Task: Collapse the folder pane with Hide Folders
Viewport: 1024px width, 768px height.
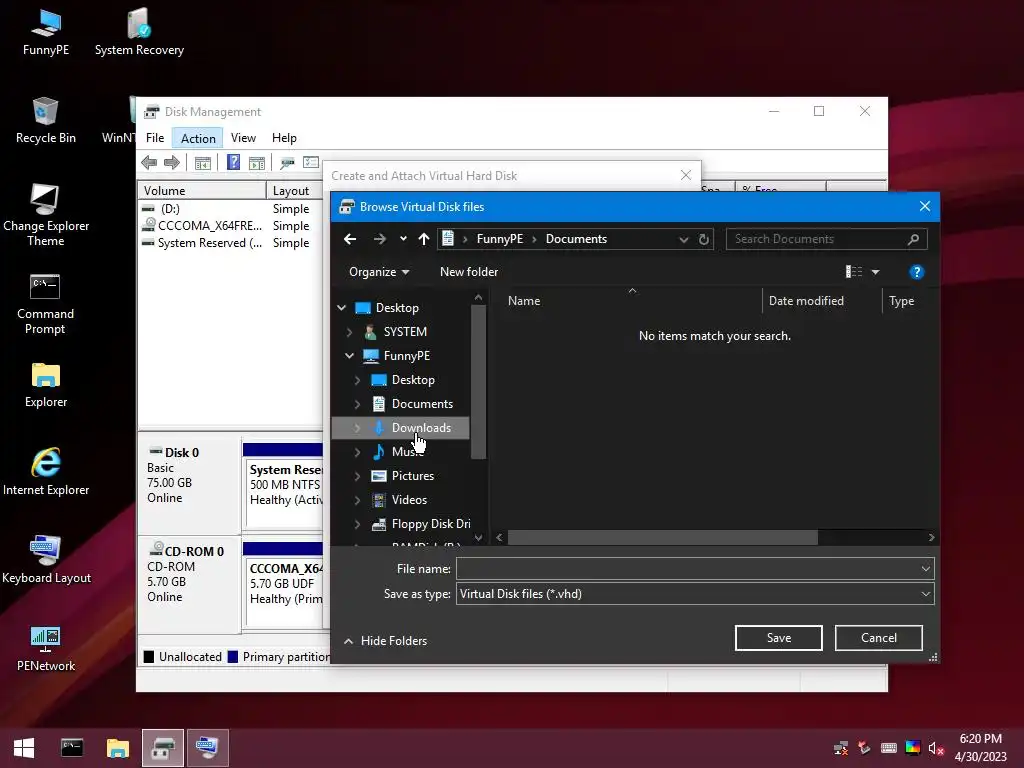Action: pos(386,641)
